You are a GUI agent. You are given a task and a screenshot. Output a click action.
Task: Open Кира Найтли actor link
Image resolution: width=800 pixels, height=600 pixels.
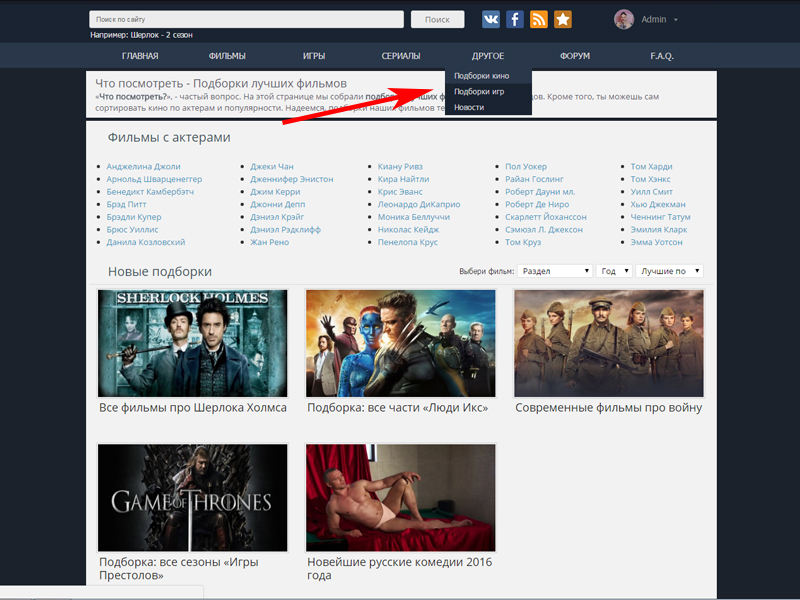tap(403, 179)
